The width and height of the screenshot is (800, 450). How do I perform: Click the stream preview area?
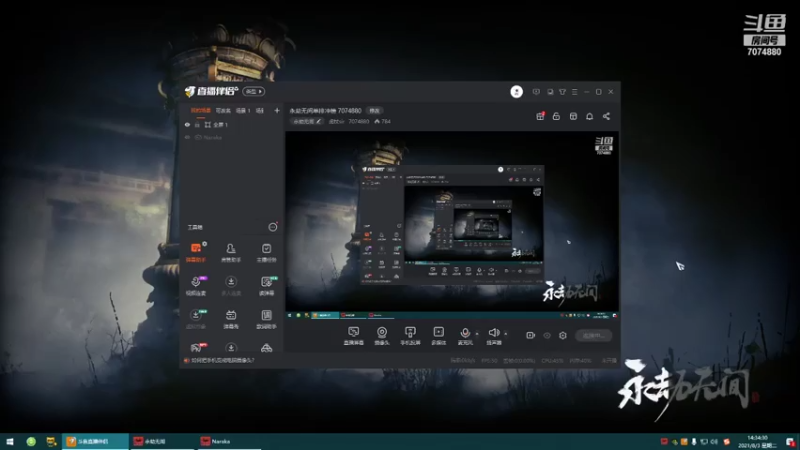452,226
